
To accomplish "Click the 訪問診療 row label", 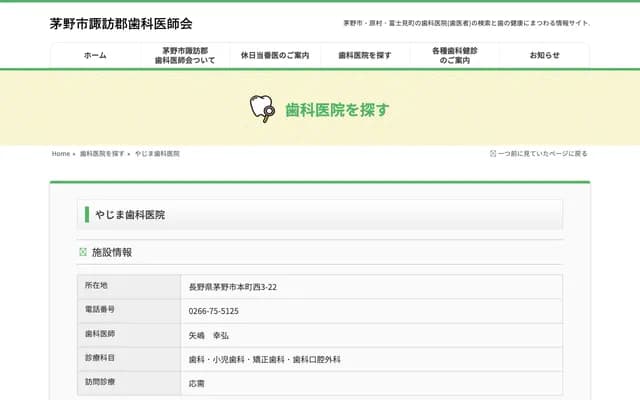I will click(100, 382).
